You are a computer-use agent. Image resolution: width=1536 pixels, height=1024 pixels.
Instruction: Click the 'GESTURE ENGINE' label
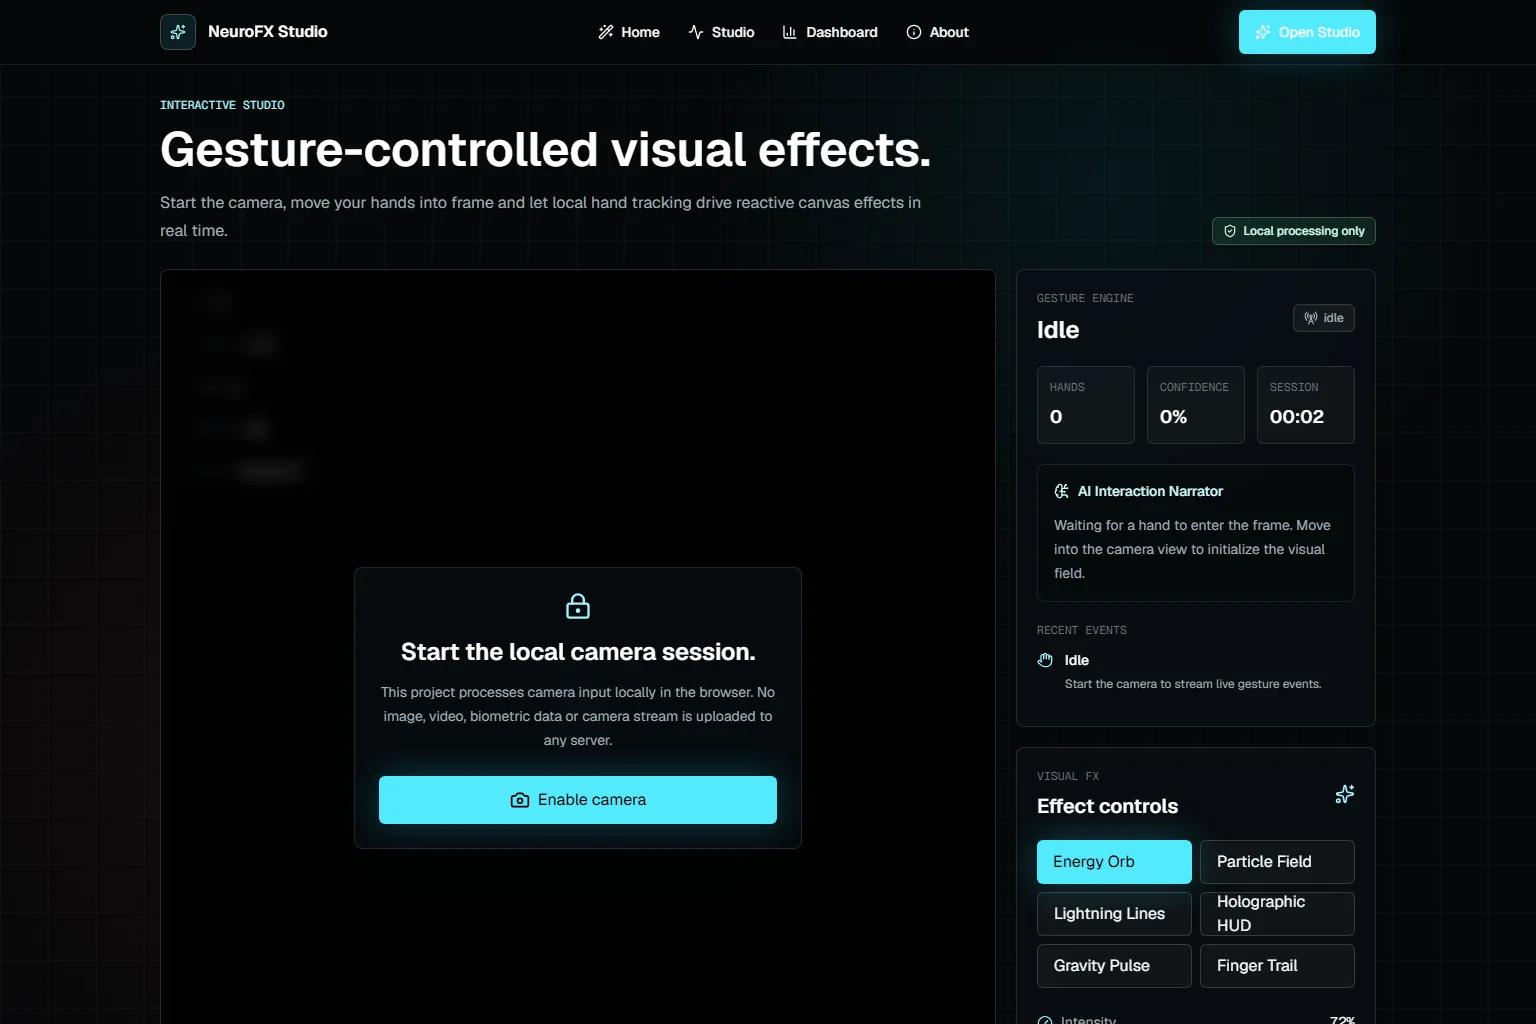(1085, 298)
